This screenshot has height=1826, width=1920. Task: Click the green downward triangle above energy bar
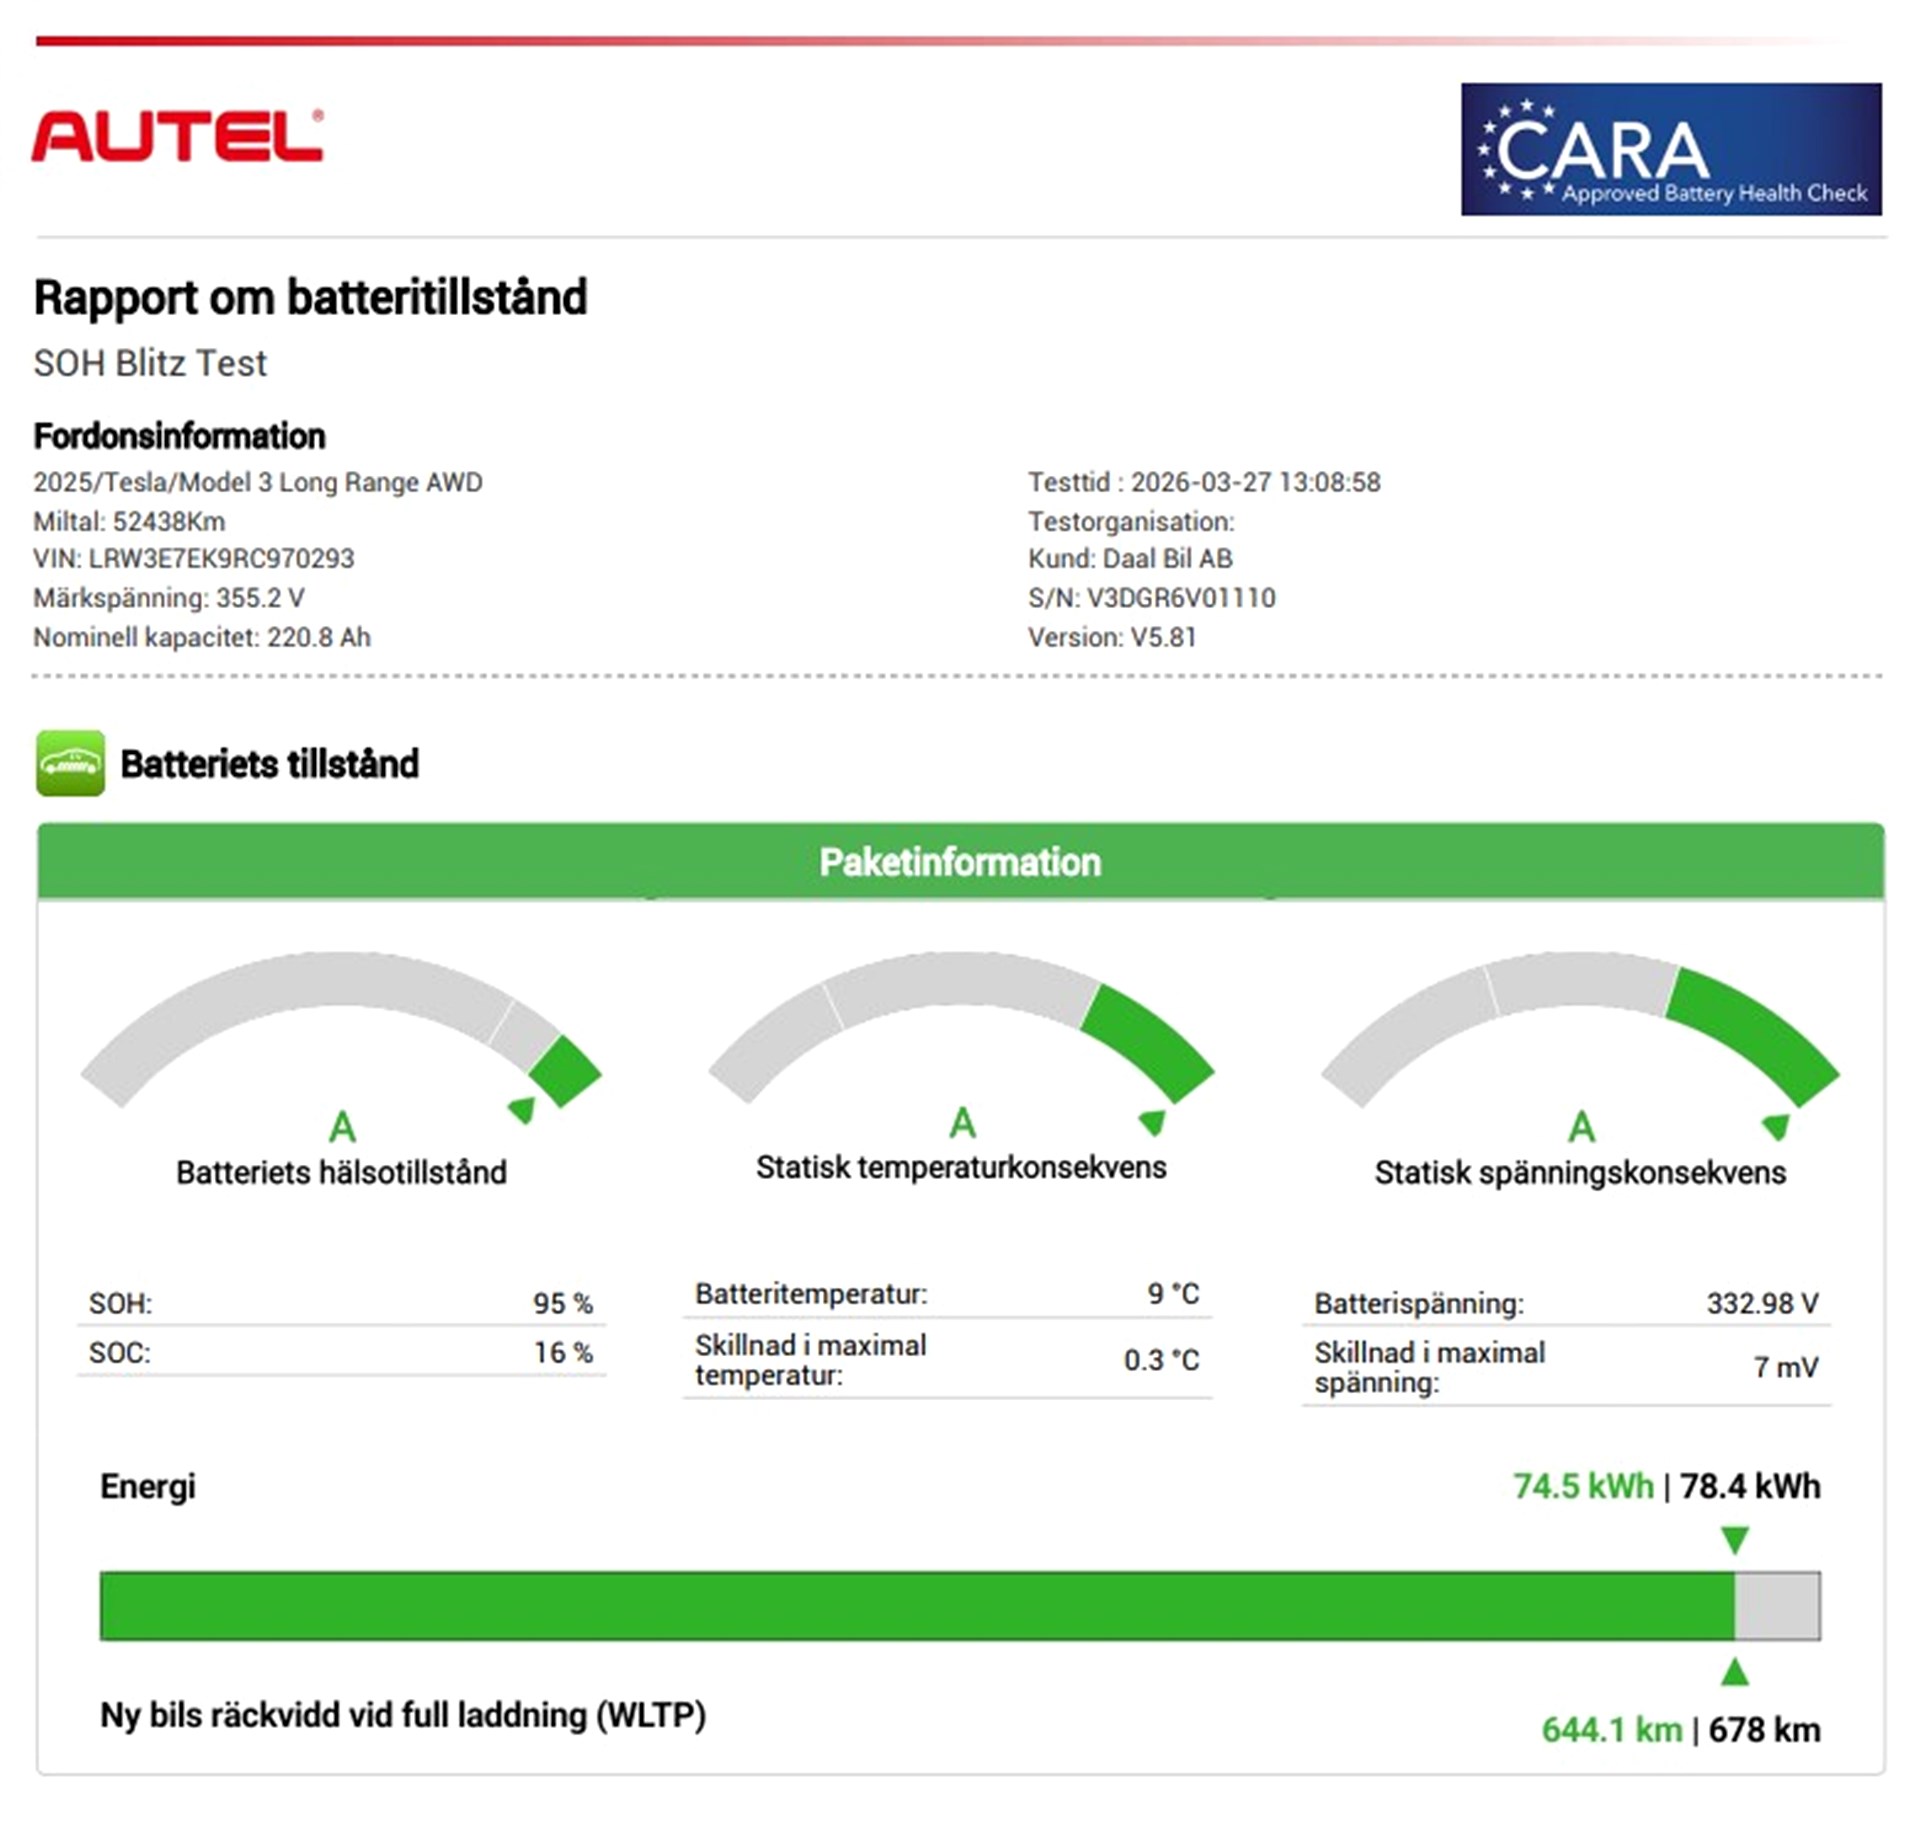pos(1734,1539)
